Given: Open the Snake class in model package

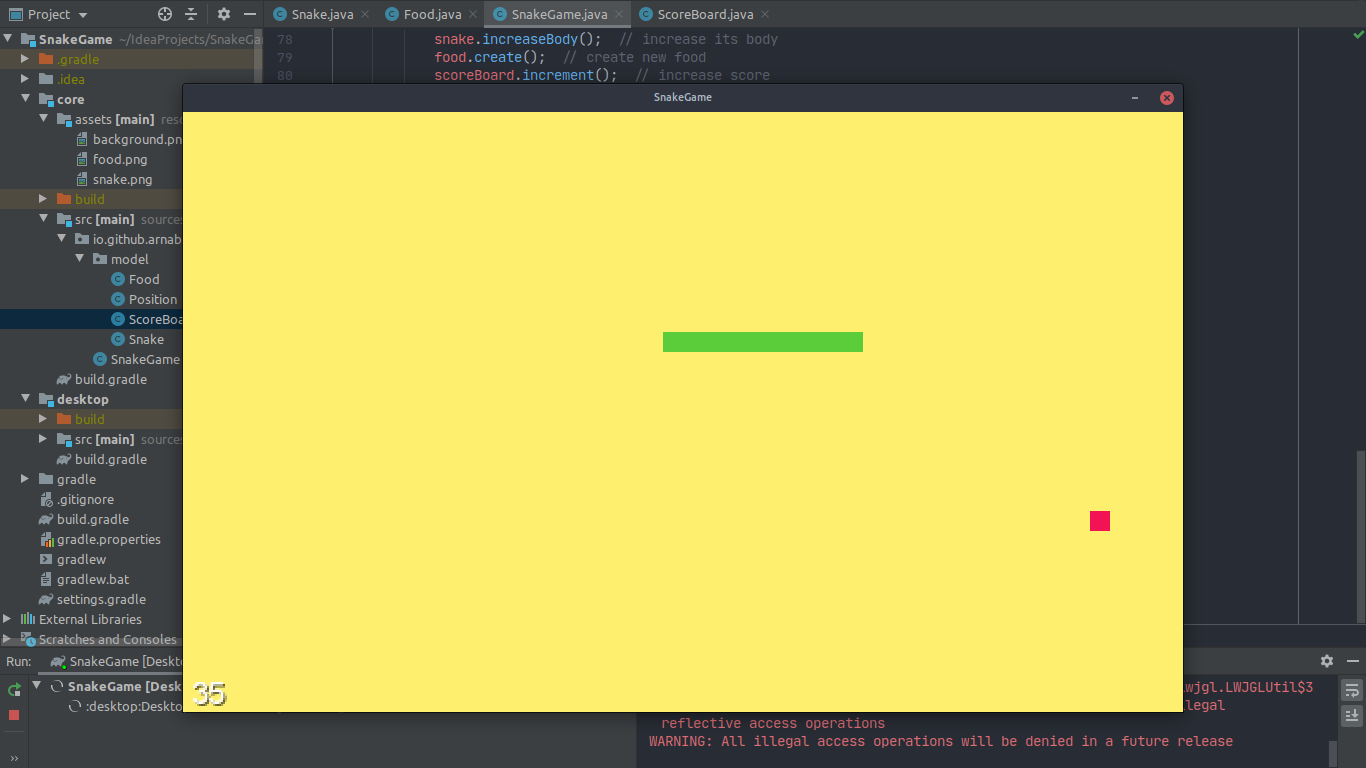Looking at the screenshot, I should 138,339.
